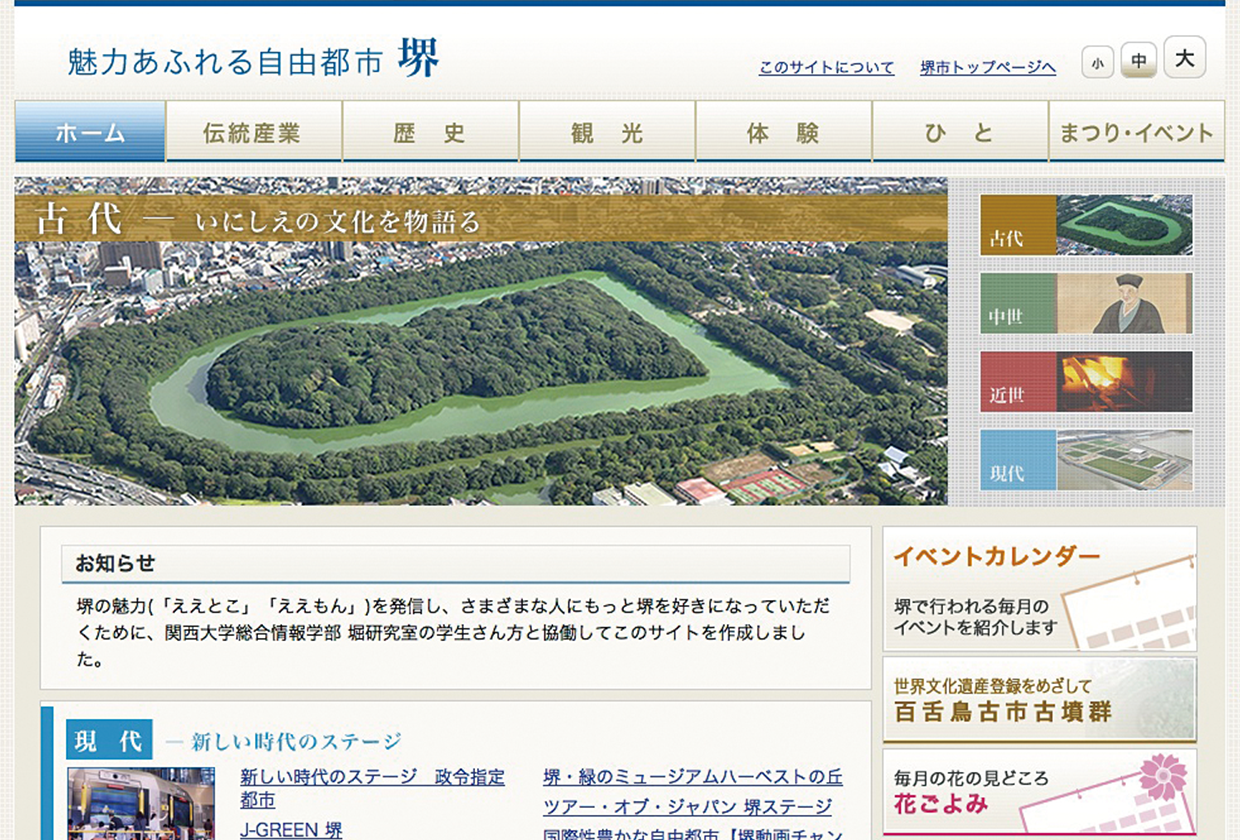Choose the 近世 era thumbnail
Screen dimensions: 1240x840
[1086, 382]
